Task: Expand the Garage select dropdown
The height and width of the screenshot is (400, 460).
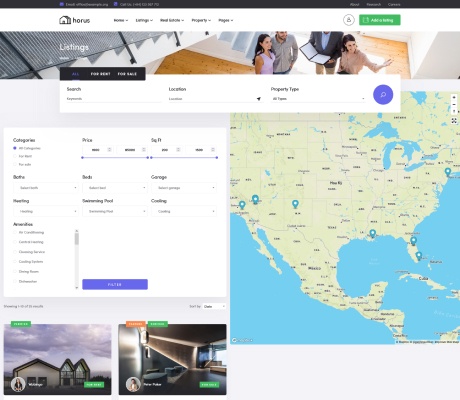Action: 184,188
